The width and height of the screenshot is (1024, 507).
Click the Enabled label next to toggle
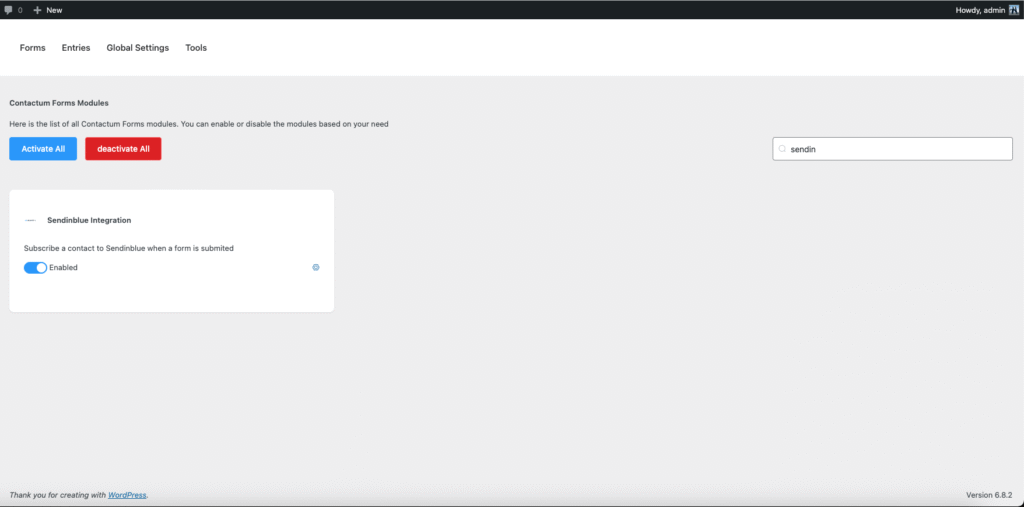(63, 267)
